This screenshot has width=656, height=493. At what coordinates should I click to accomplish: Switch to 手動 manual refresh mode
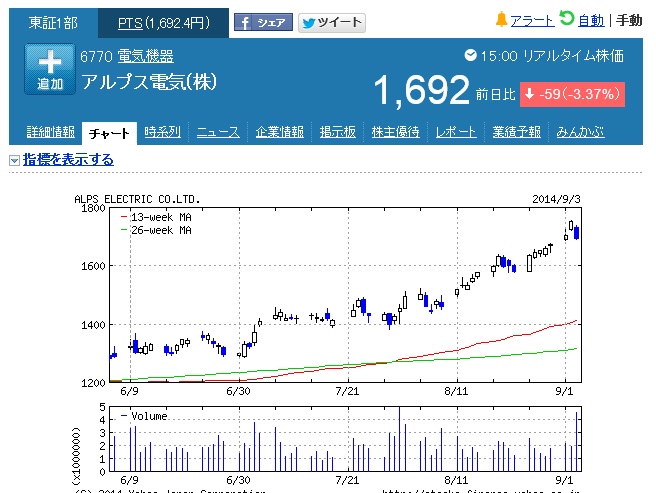click(x=628, y=21)
